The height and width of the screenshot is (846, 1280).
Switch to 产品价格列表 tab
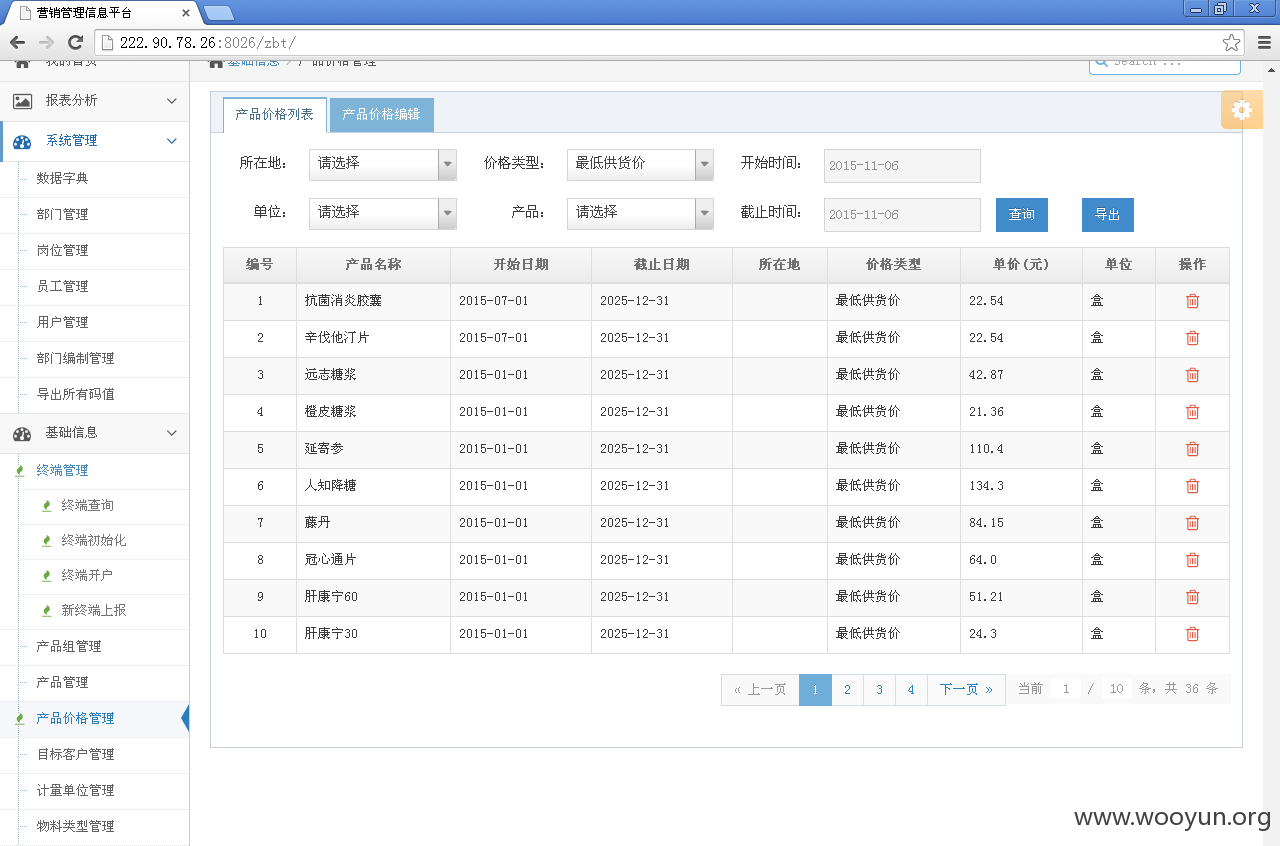coord(275,114)
